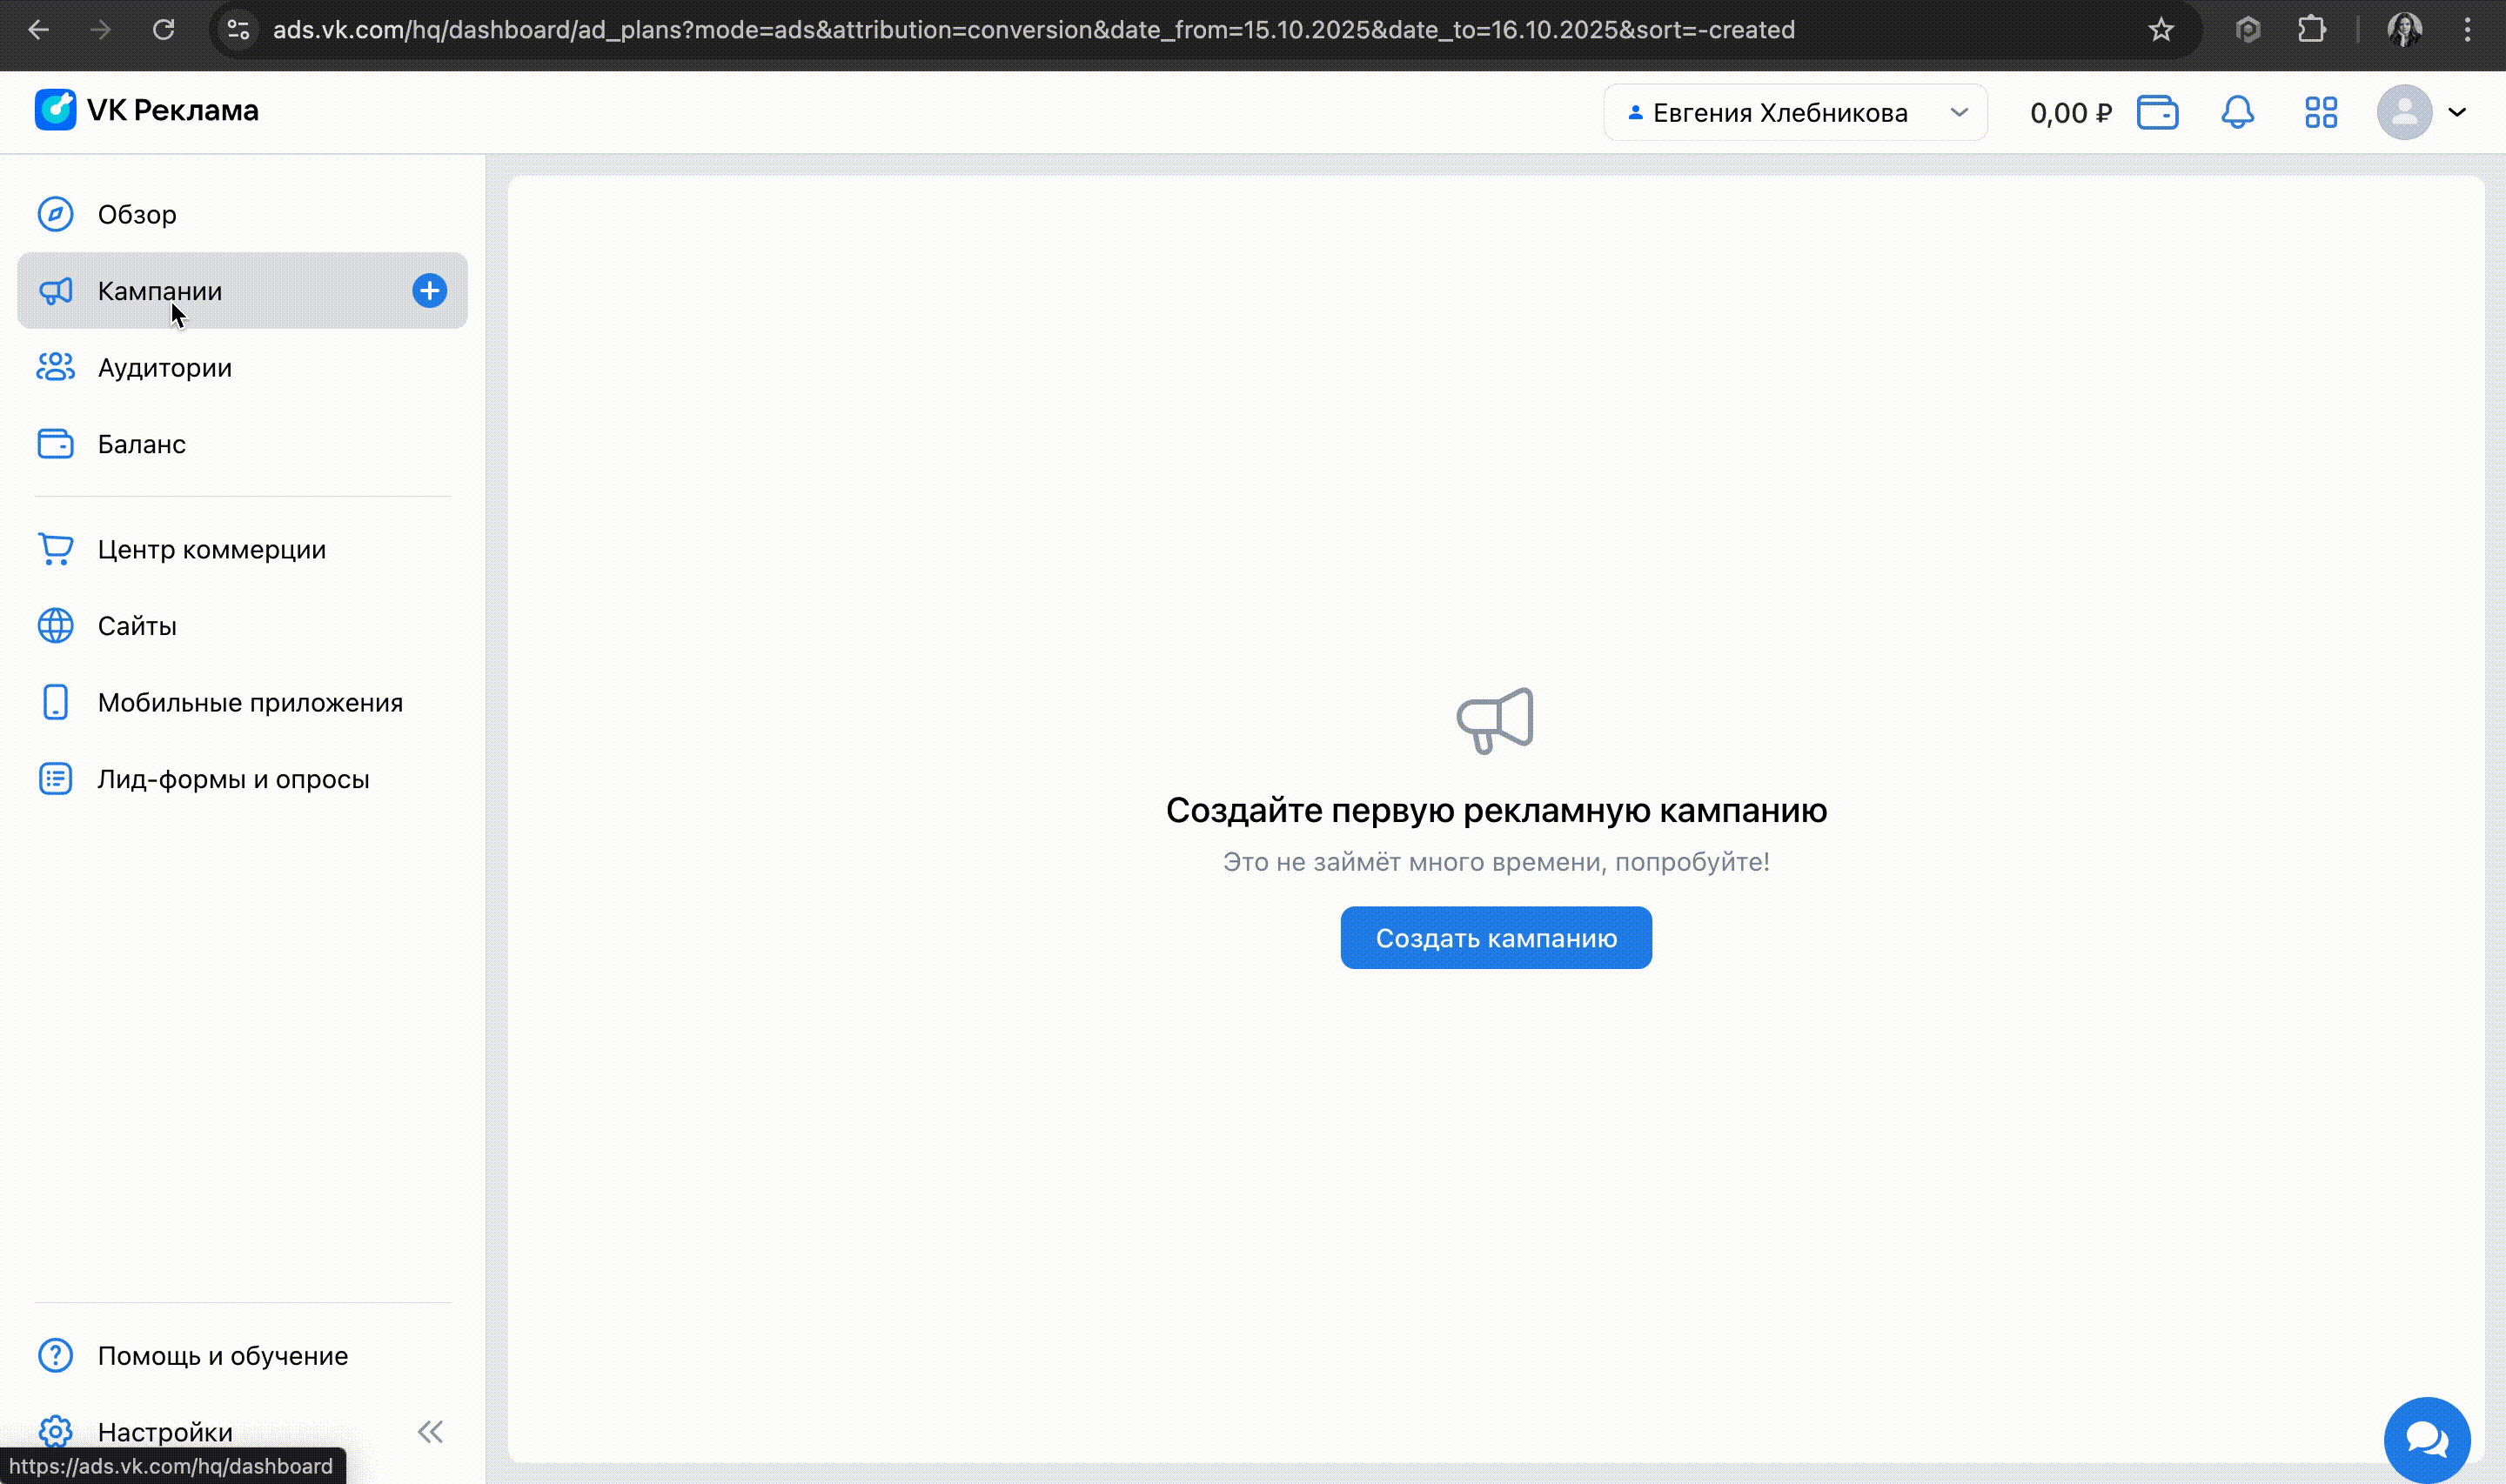Click the Создать кампанию button
The width and height of the screenshot is (2506, 1484).
(x=1495, y=938)
